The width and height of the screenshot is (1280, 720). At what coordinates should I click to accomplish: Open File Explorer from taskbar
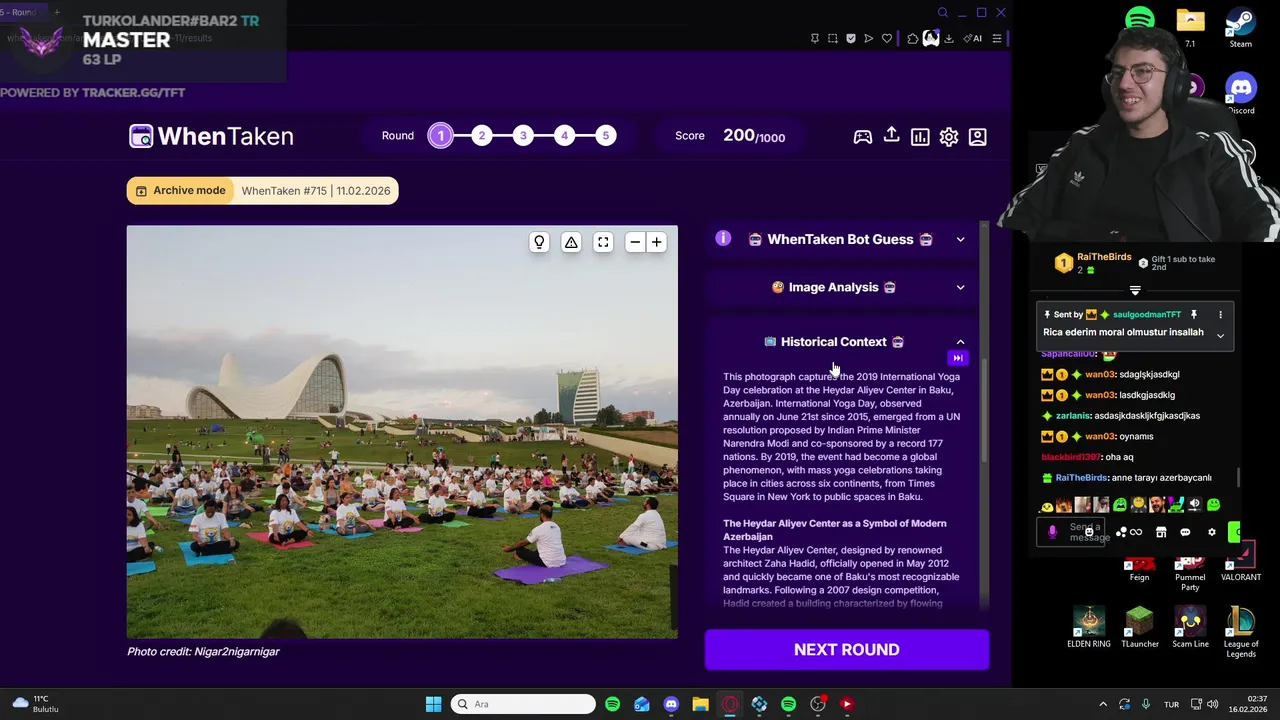700,704
